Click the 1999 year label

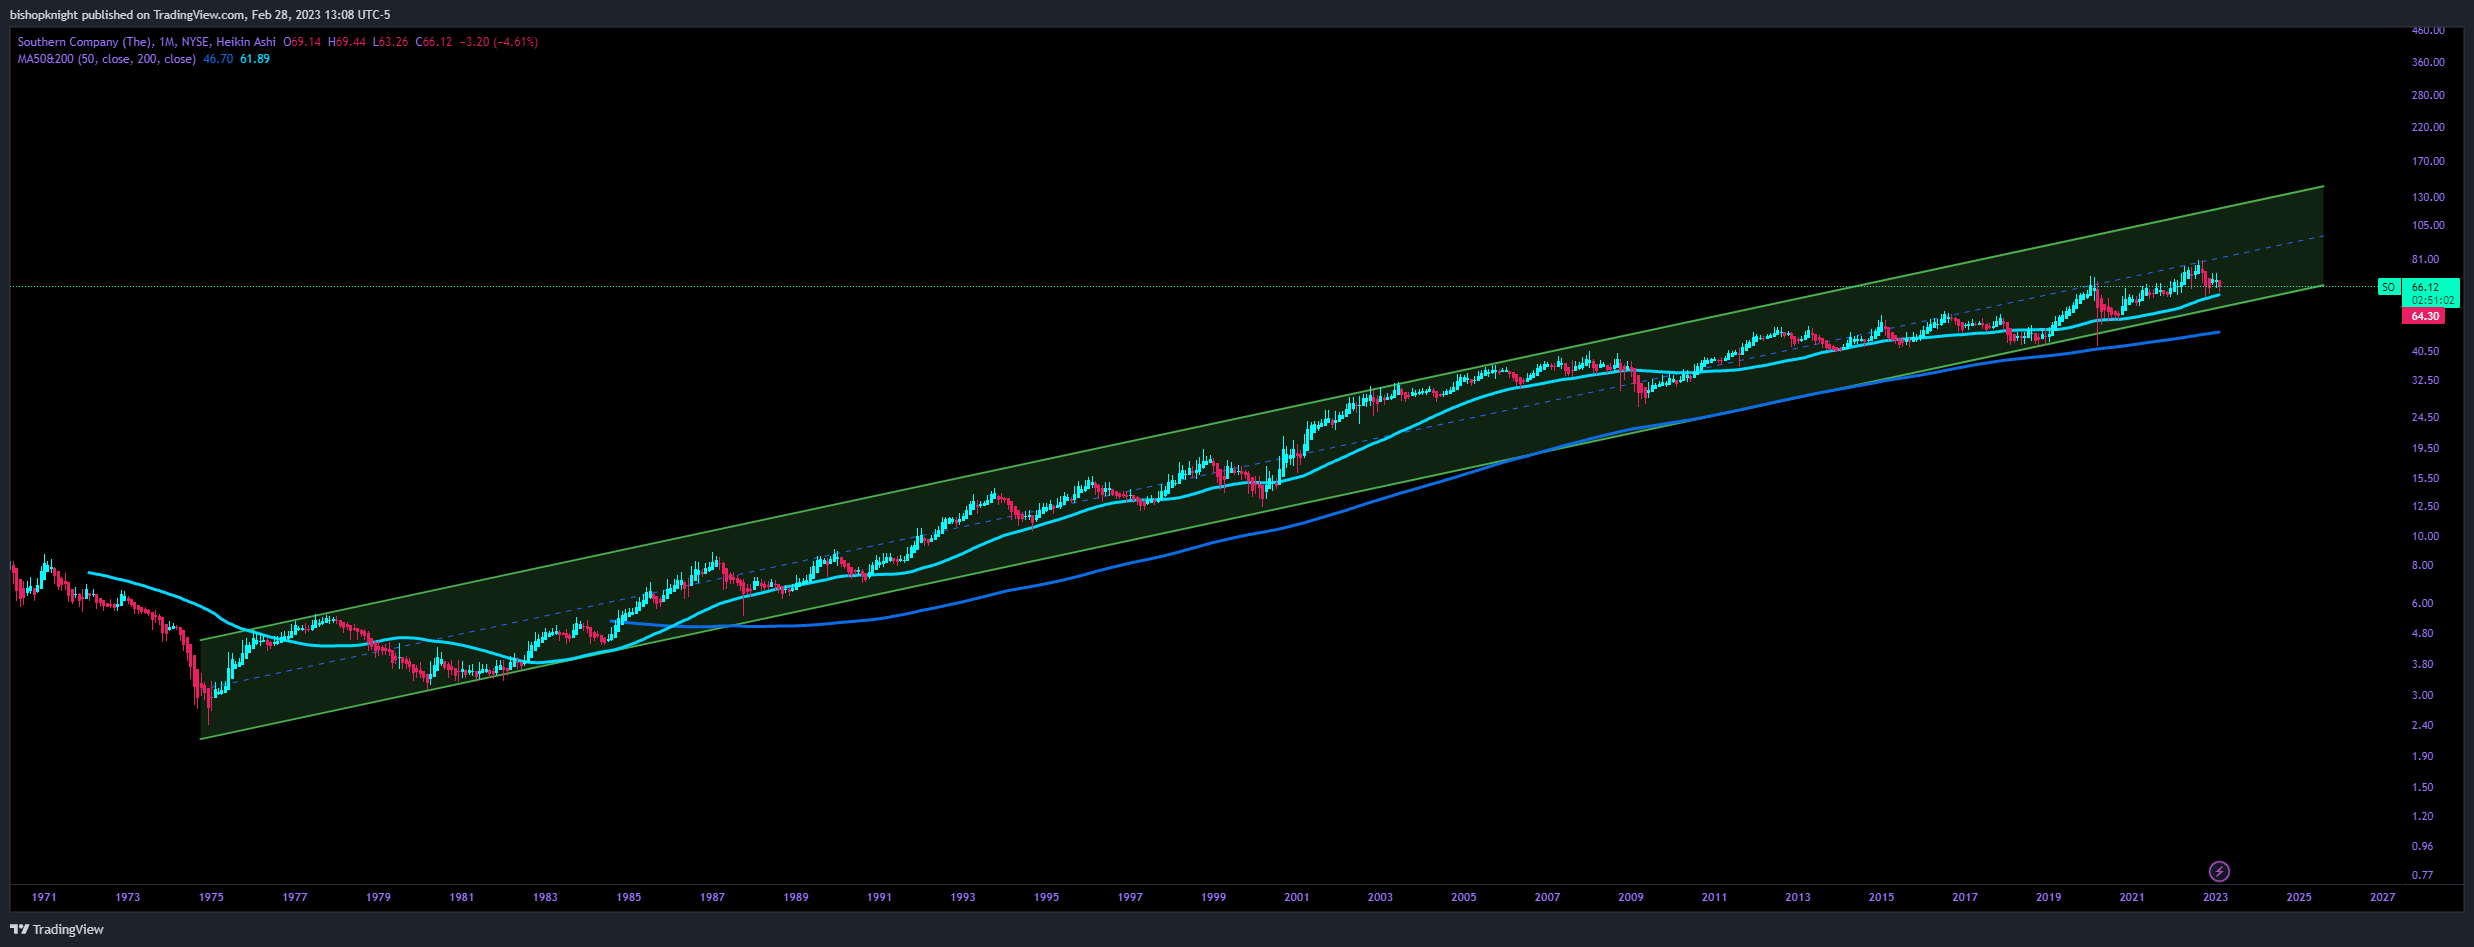tap(1213, 897)
